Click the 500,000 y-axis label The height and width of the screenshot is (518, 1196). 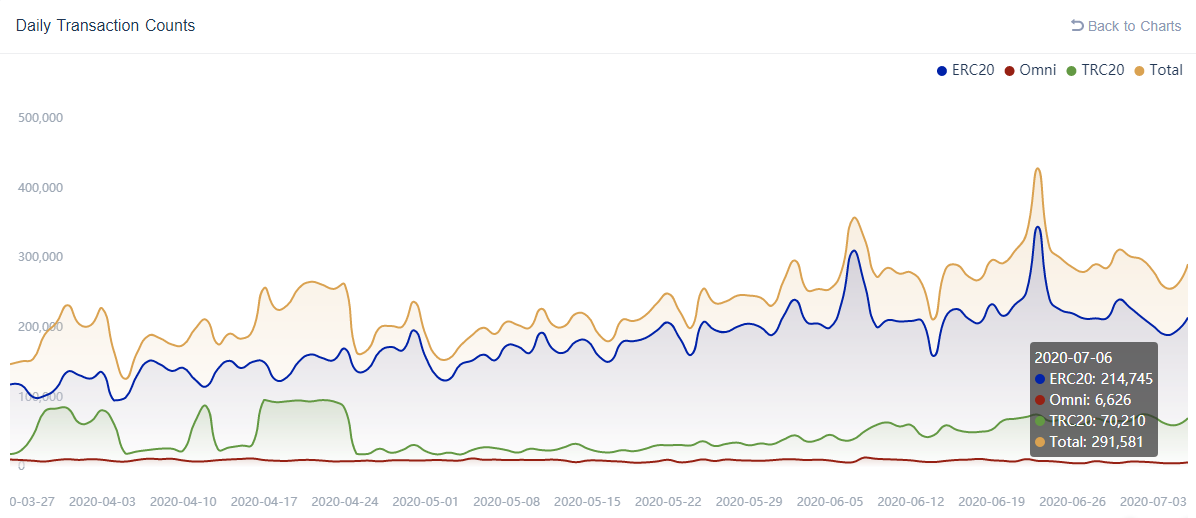coord(39,117)
